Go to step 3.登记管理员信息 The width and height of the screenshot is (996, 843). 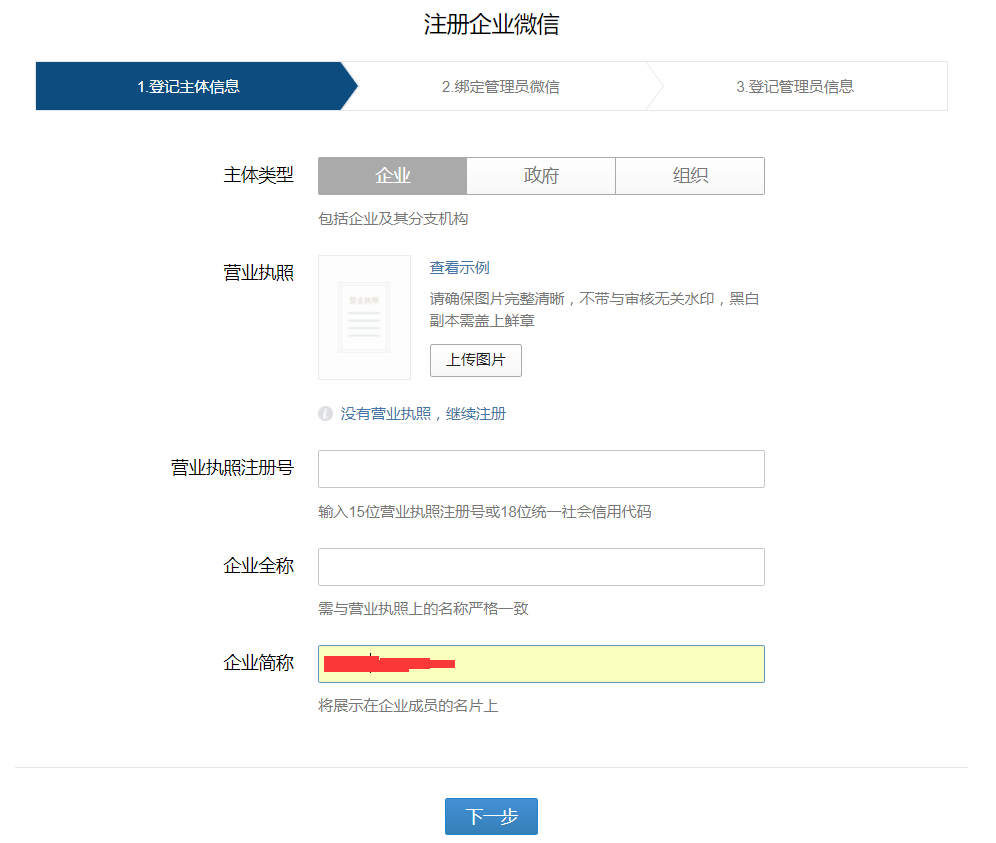click(795, 86)
